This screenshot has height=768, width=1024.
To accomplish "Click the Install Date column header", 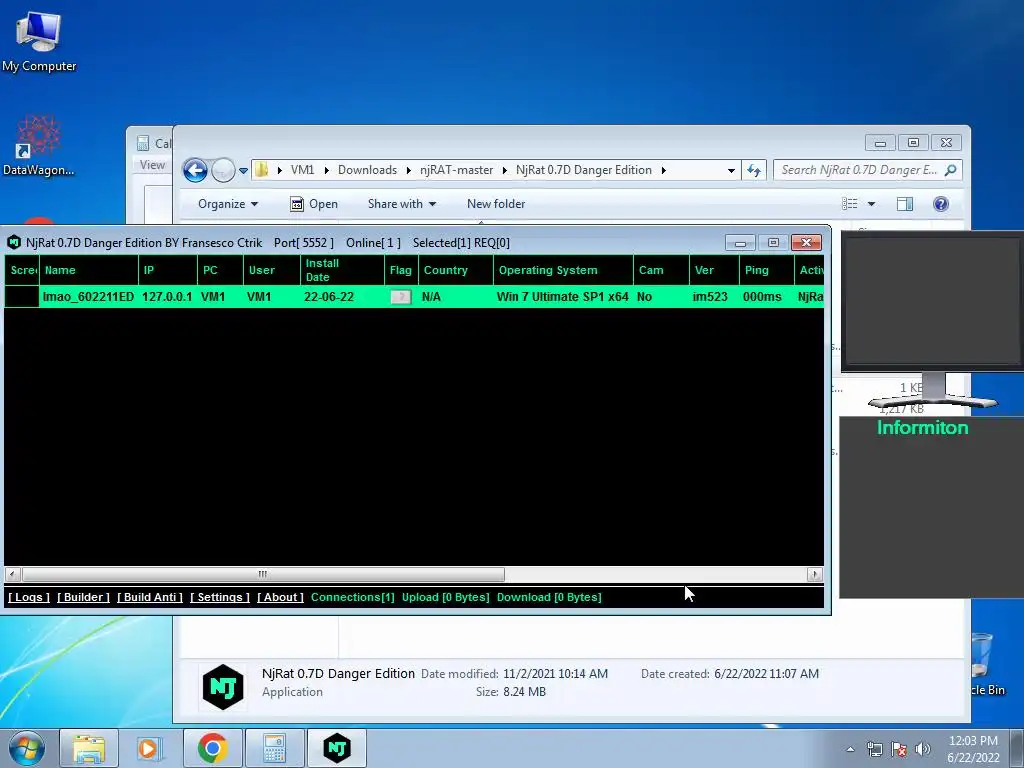I will [342, 270].
